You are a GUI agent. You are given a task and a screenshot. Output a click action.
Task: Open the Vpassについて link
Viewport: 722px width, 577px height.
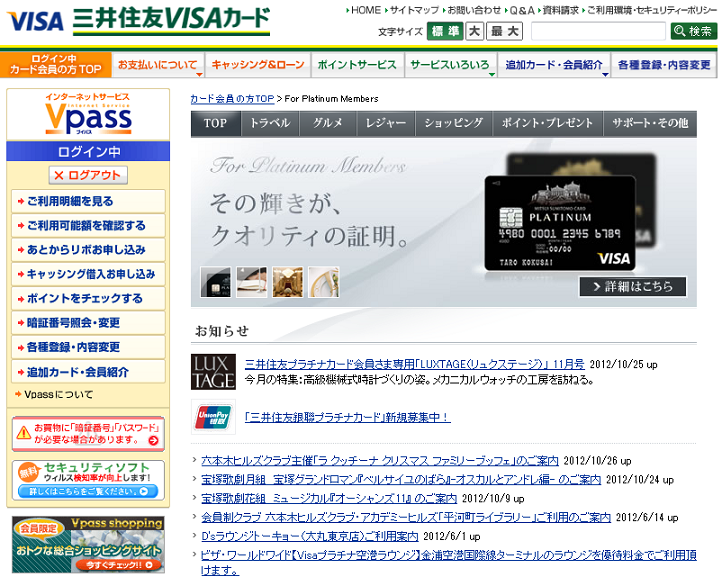(58, 395)
